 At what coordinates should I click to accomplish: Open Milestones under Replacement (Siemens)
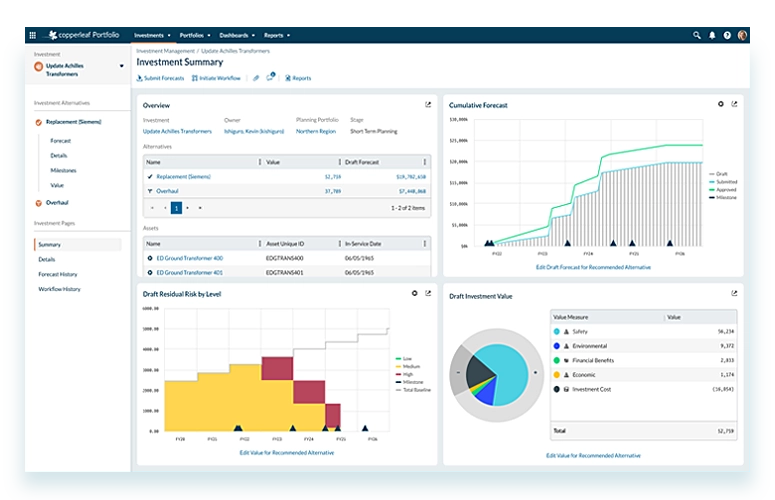point(63,170)
